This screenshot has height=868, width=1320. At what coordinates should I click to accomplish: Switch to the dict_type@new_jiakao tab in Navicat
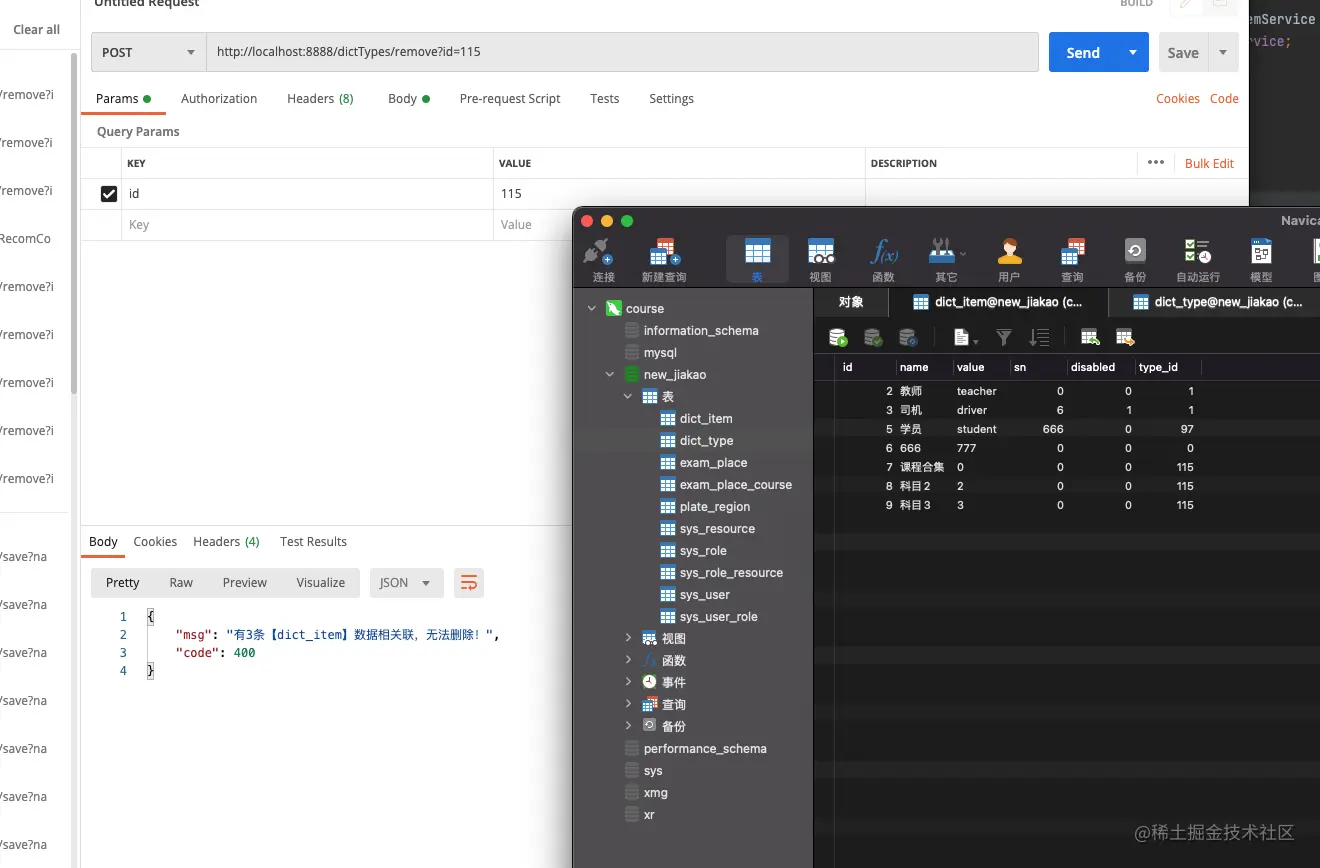pos(1215,302)
